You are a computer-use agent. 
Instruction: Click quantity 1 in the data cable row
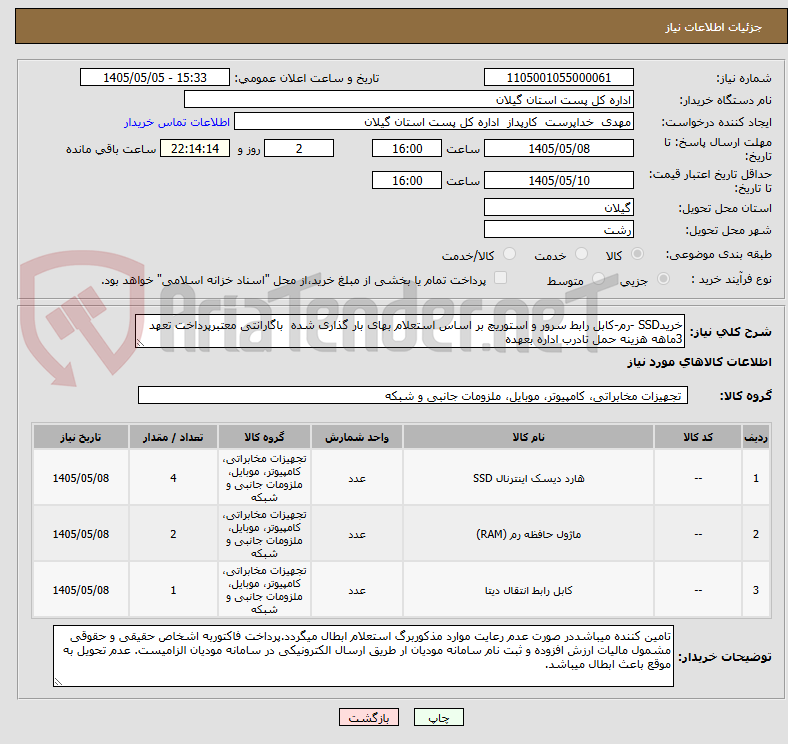pos(173,590)
